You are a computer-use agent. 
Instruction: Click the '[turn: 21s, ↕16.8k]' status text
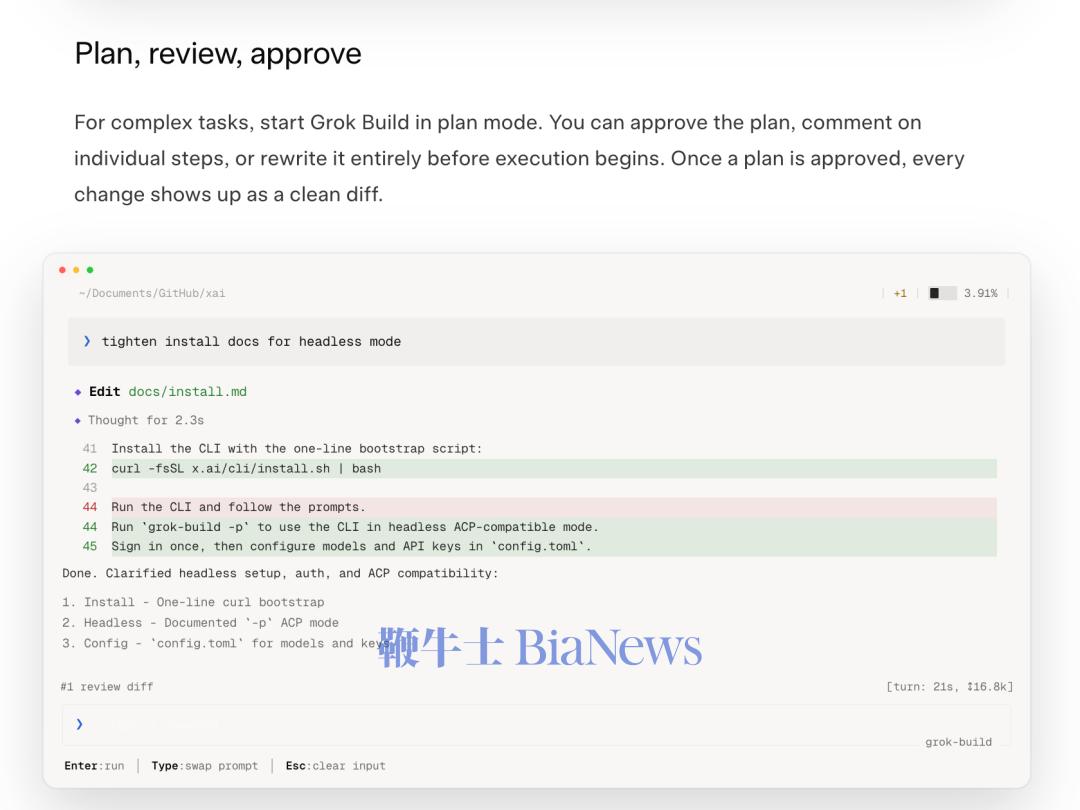pos(949,687)
